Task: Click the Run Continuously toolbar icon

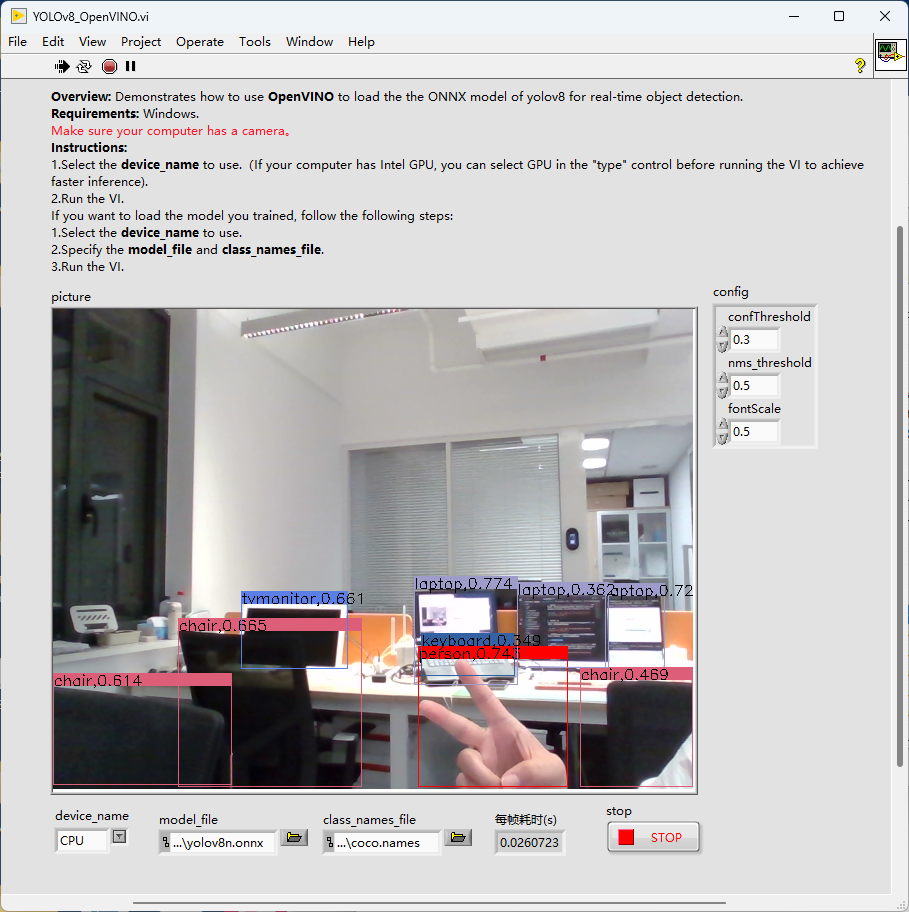Action: coord(84,66)
